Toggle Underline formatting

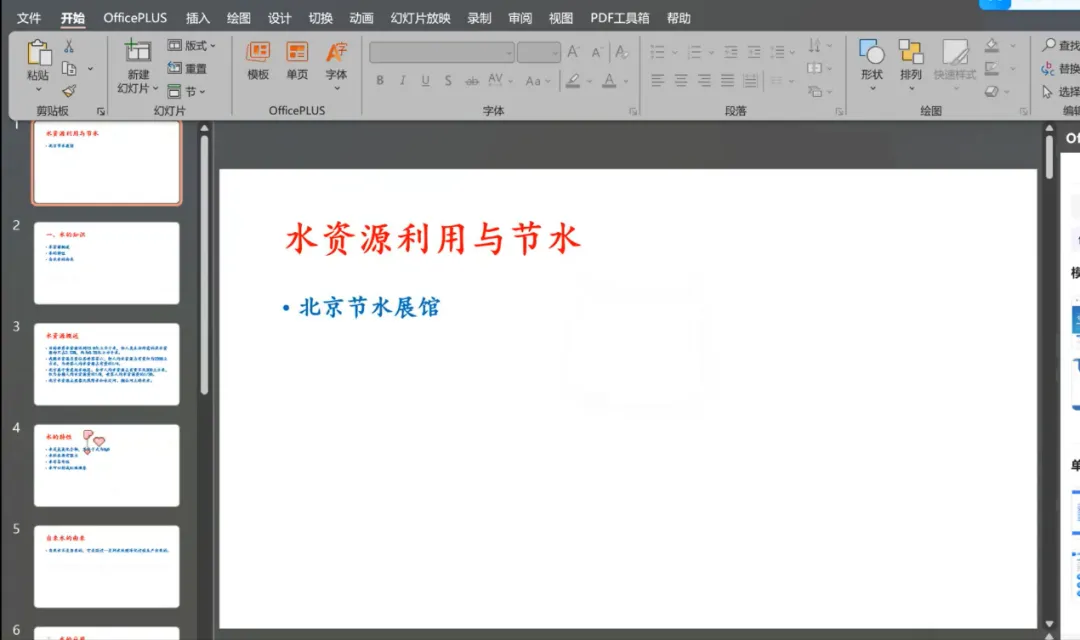[x=426, y=81]
